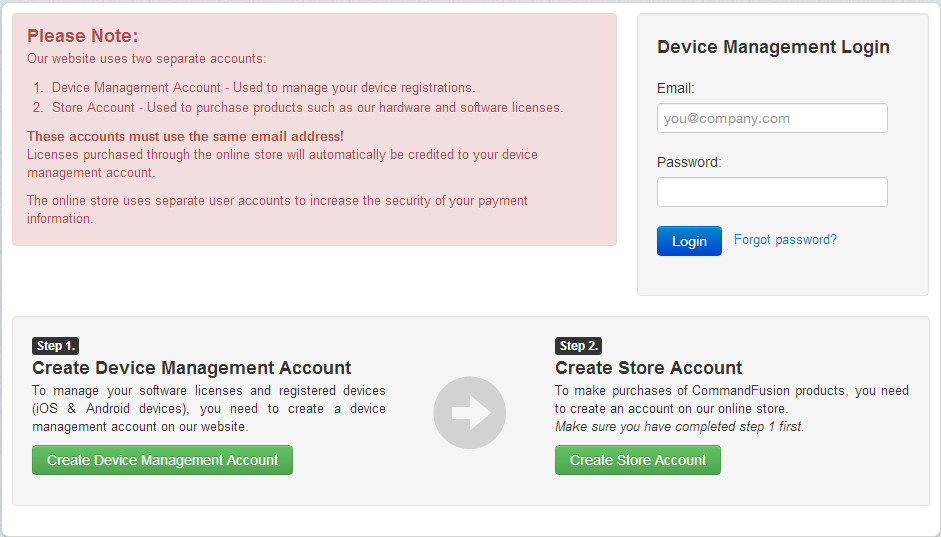Click the Password: label above the field
This screenshot has height=537, width=941.
[689, 162]
